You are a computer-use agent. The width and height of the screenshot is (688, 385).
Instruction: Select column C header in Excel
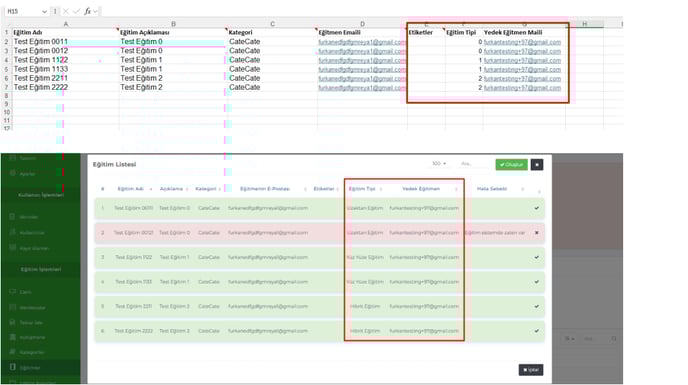tap(272, 24)
